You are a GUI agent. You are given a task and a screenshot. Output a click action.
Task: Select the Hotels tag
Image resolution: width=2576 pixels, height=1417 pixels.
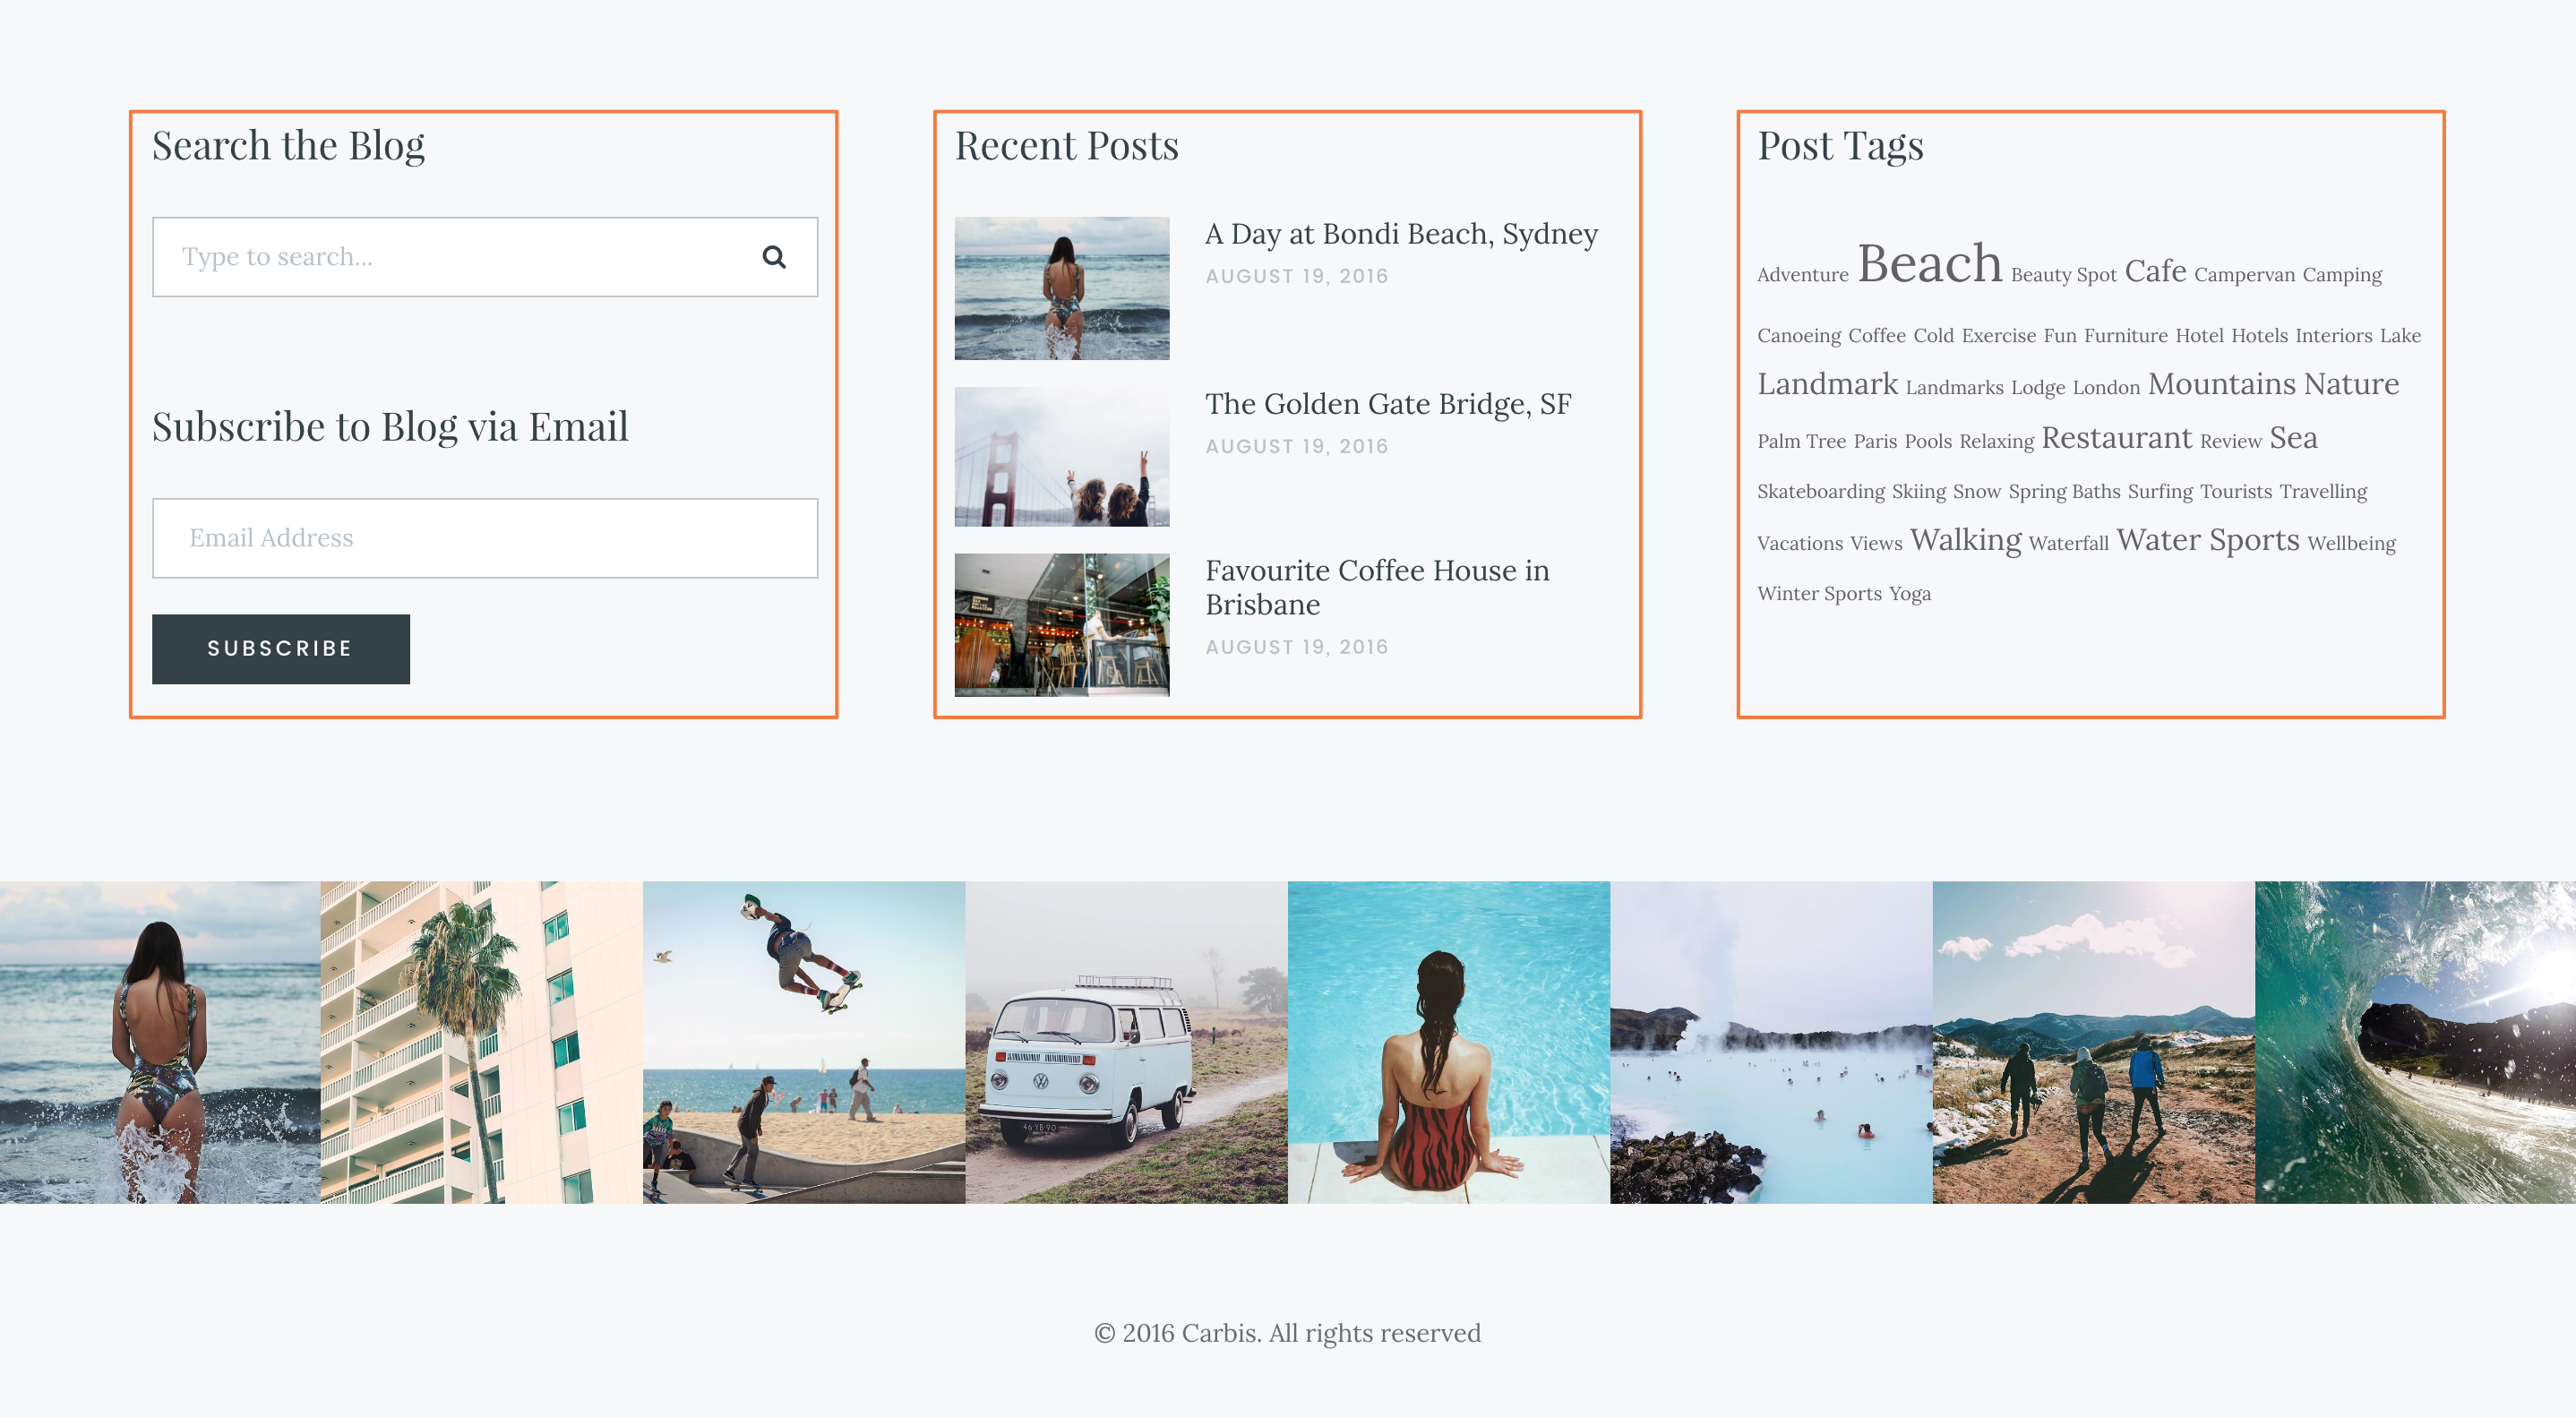coord(2259,336)
